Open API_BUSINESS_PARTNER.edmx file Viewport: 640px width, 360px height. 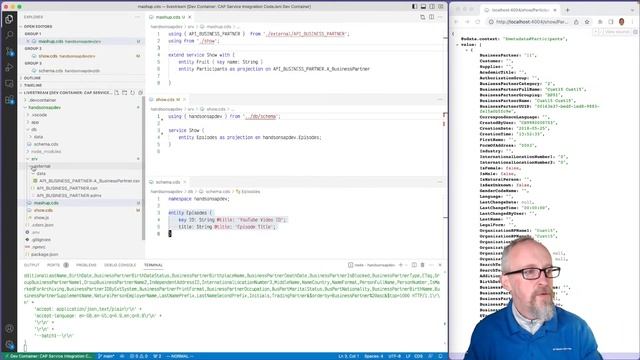pyautogui.click(x=69, y=196)
